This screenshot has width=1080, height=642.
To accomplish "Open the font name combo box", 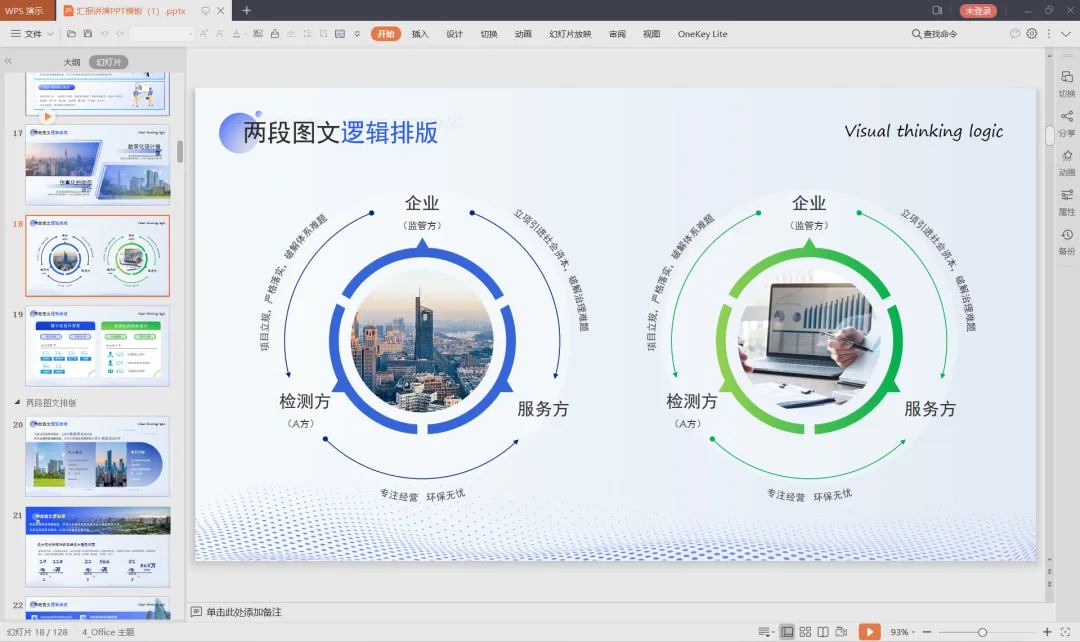I will point(162,34).
